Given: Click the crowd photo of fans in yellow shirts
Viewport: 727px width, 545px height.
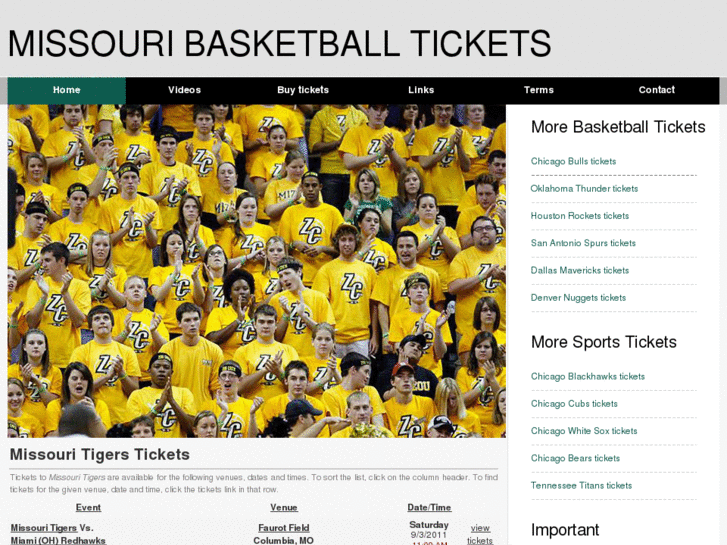Looking at the screenshot, I should [x=257, y=271].
